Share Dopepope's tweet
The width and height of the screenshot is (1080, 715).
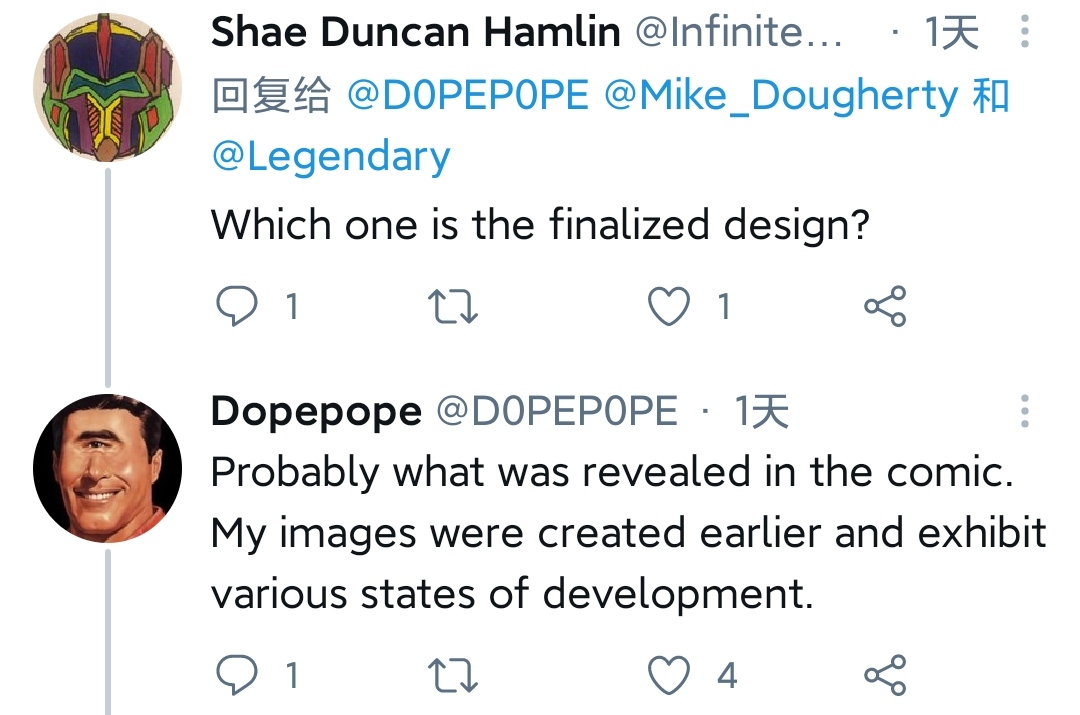(x=886, y=674)
